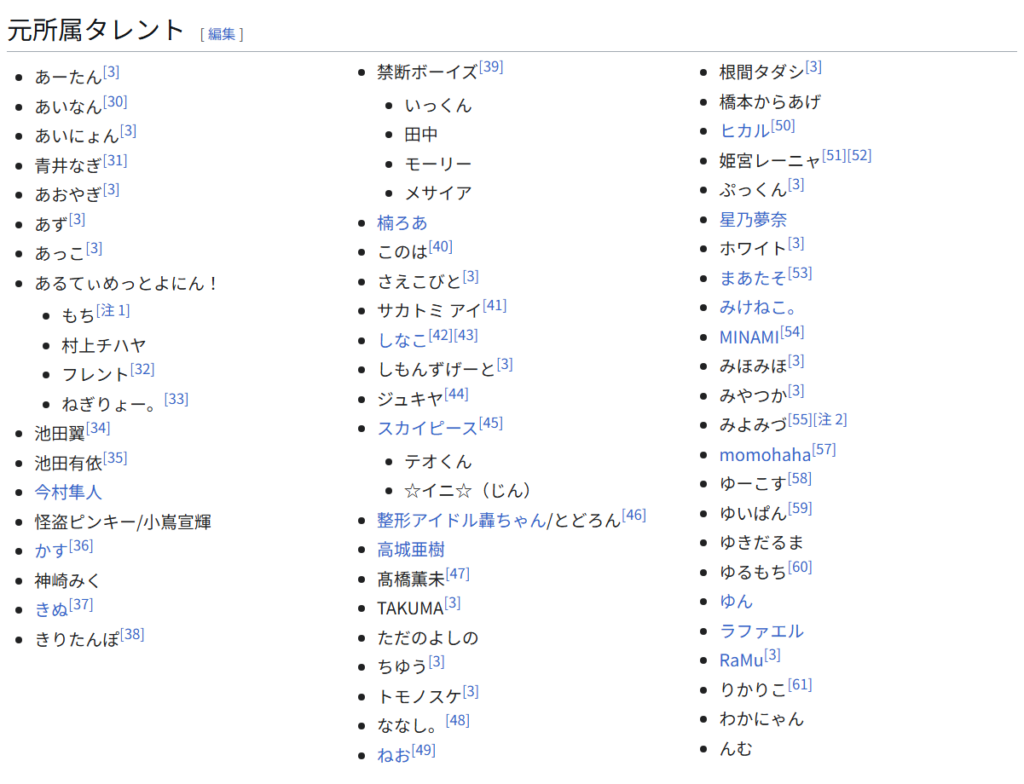Click the ラファエル link
1024x784 pixels.
[761, 631]
